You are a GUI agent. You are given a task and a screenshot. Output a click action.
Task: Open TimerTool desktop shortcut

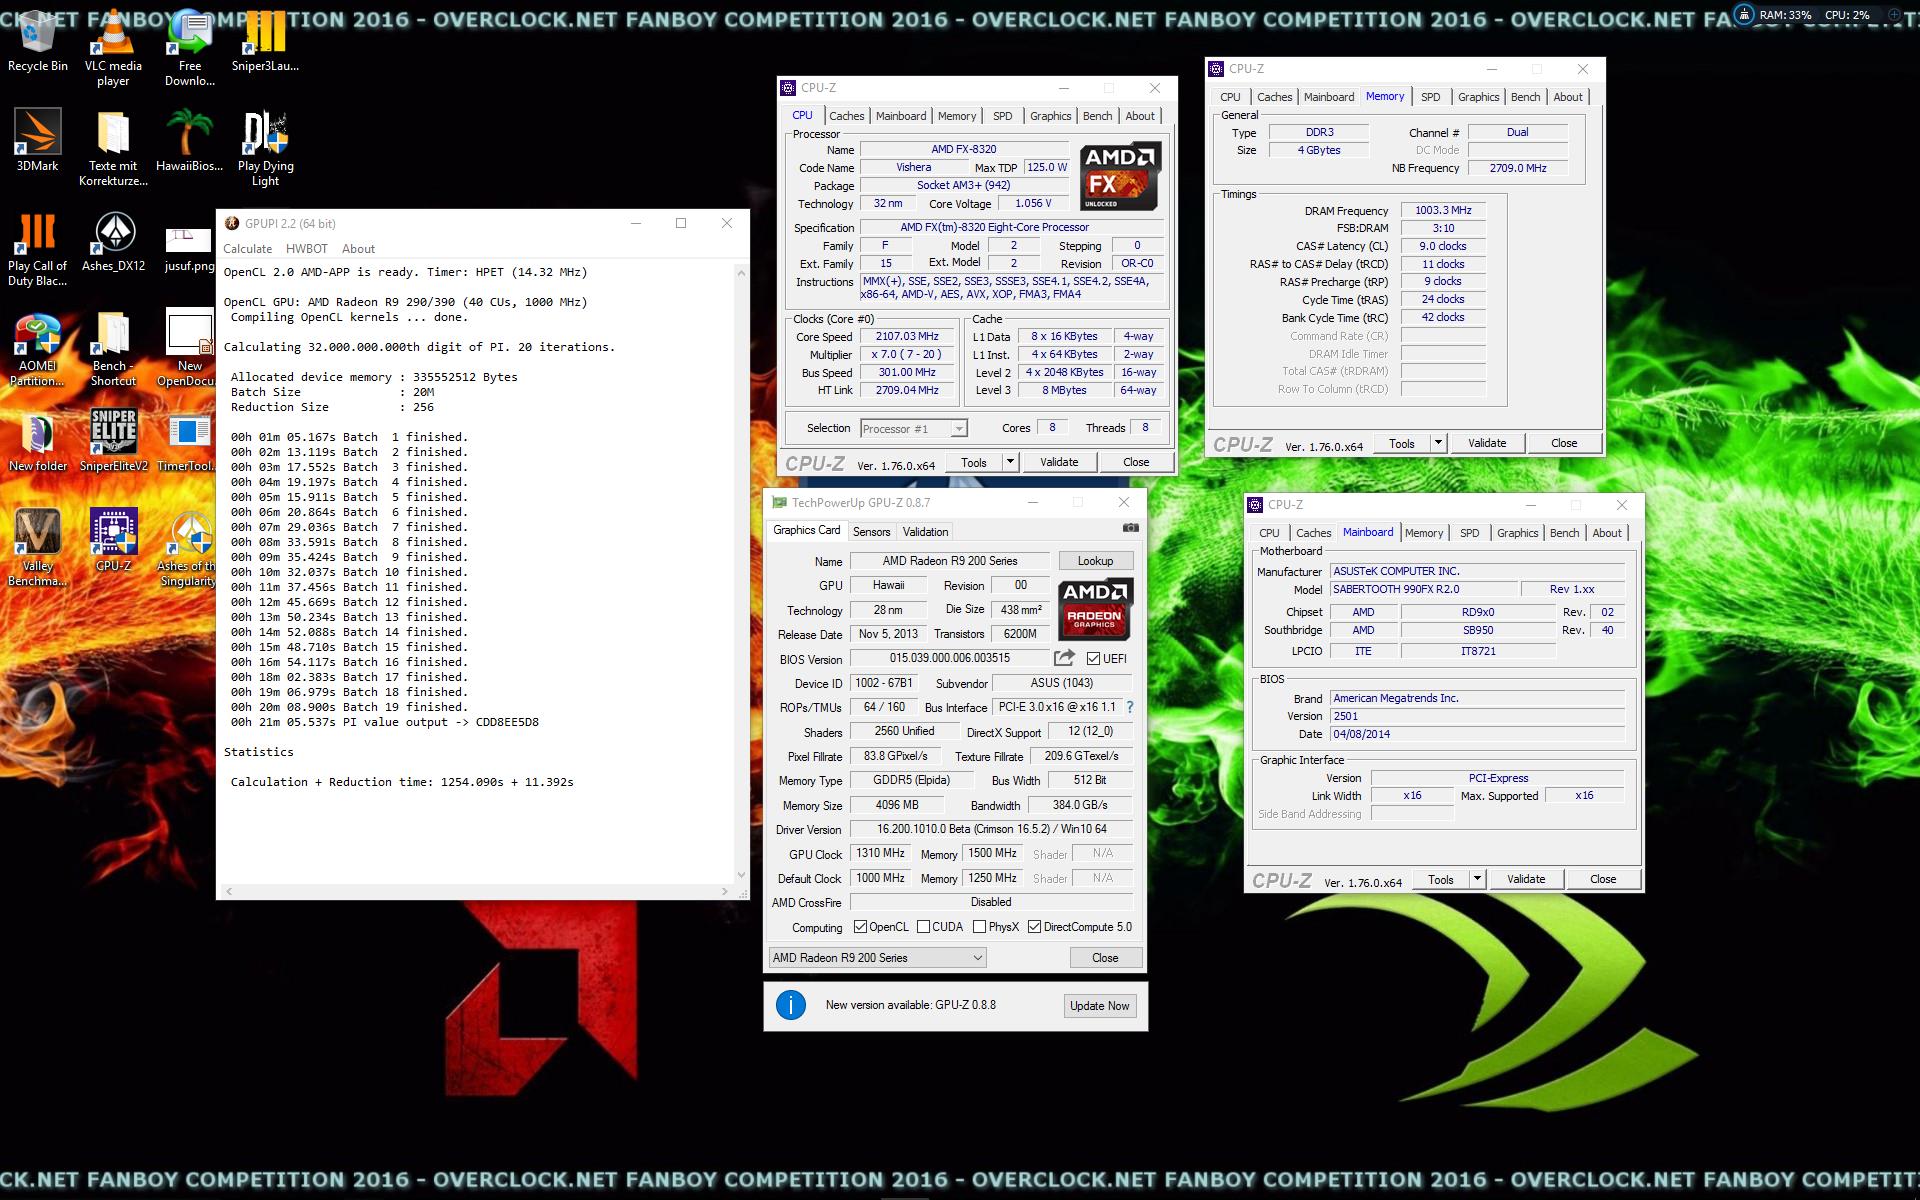point(187,440)
